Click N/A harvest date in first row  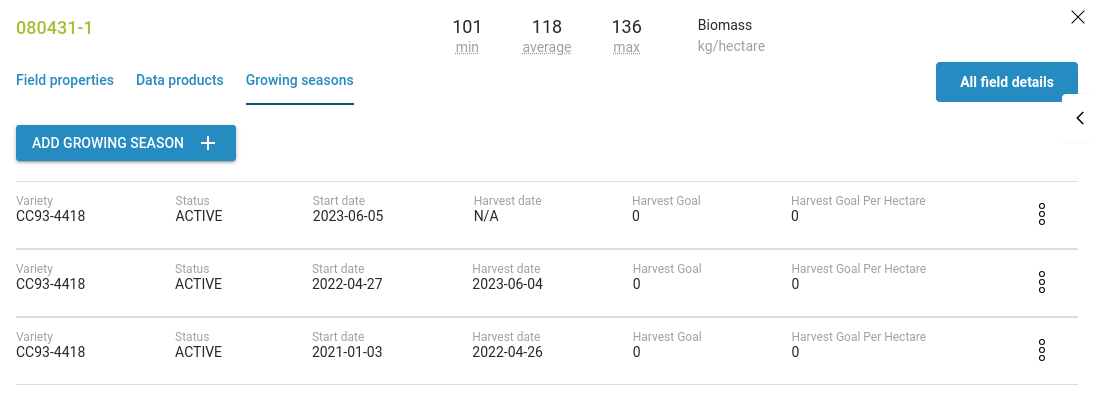[486, 216]
